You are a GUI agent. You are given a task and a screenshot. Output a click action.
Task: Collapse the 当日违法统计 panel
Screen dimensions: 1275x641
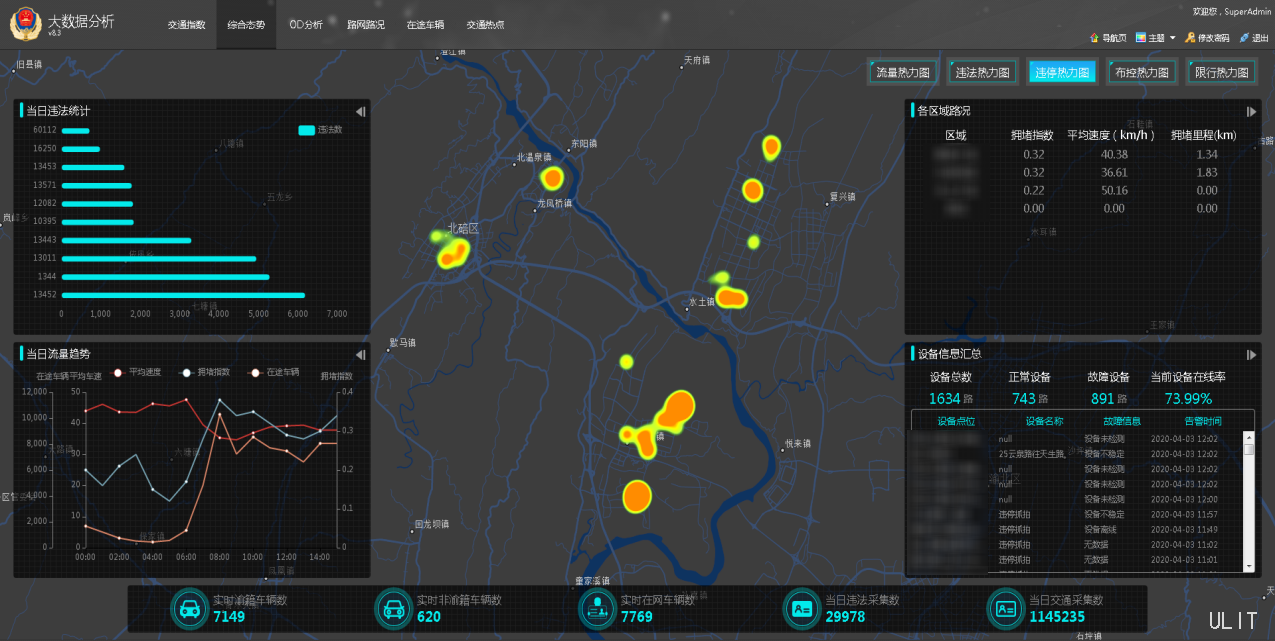360,111
